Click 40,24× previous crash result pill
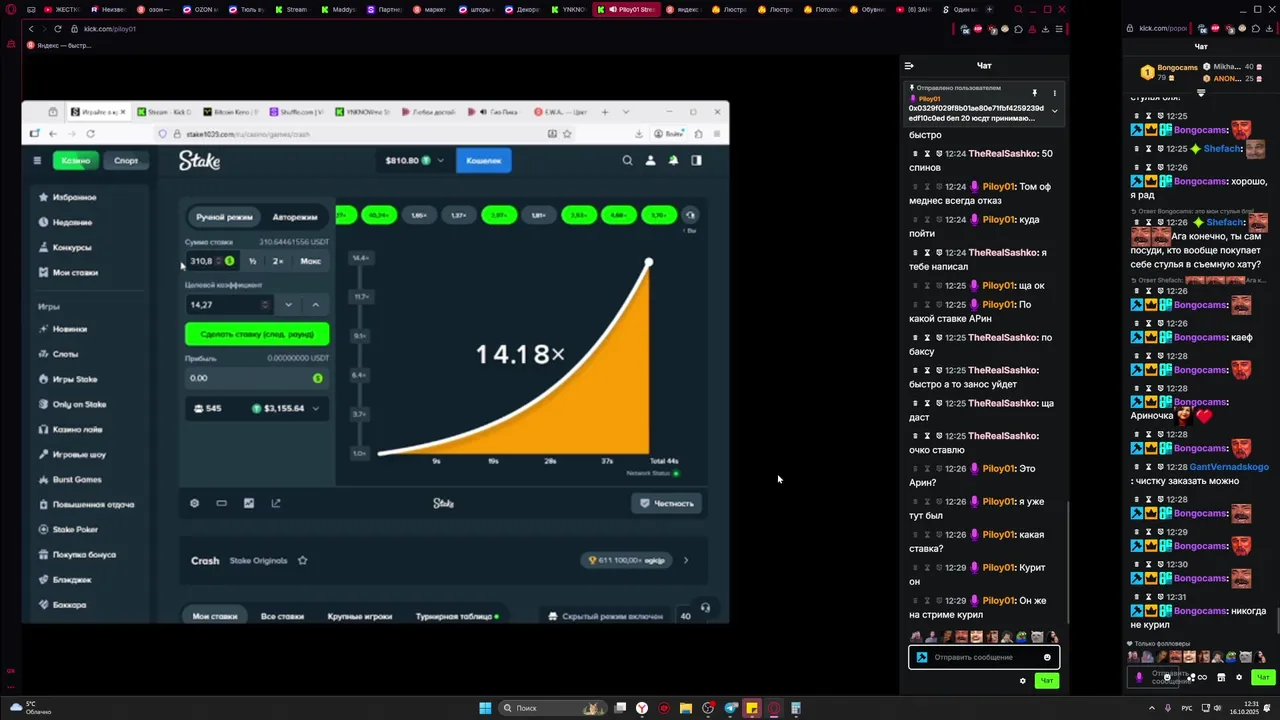1280x720 pixels. pyautogui.click(x=379, y=215)
